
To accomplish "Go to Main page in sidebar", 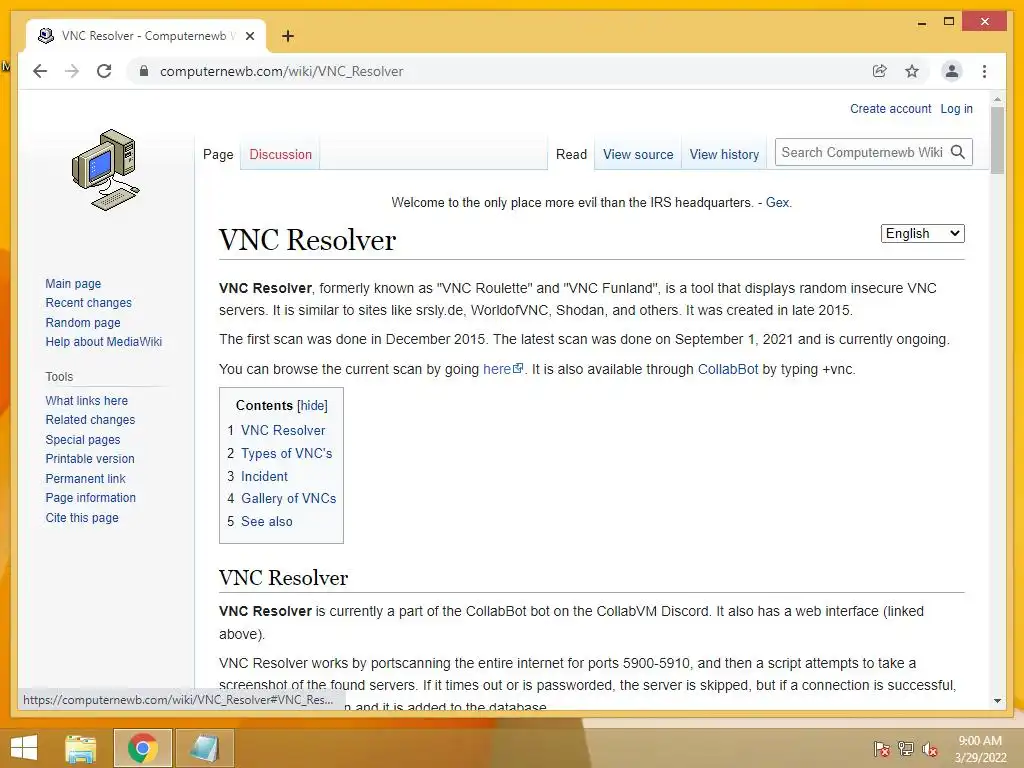I will (x=73, y=283).
